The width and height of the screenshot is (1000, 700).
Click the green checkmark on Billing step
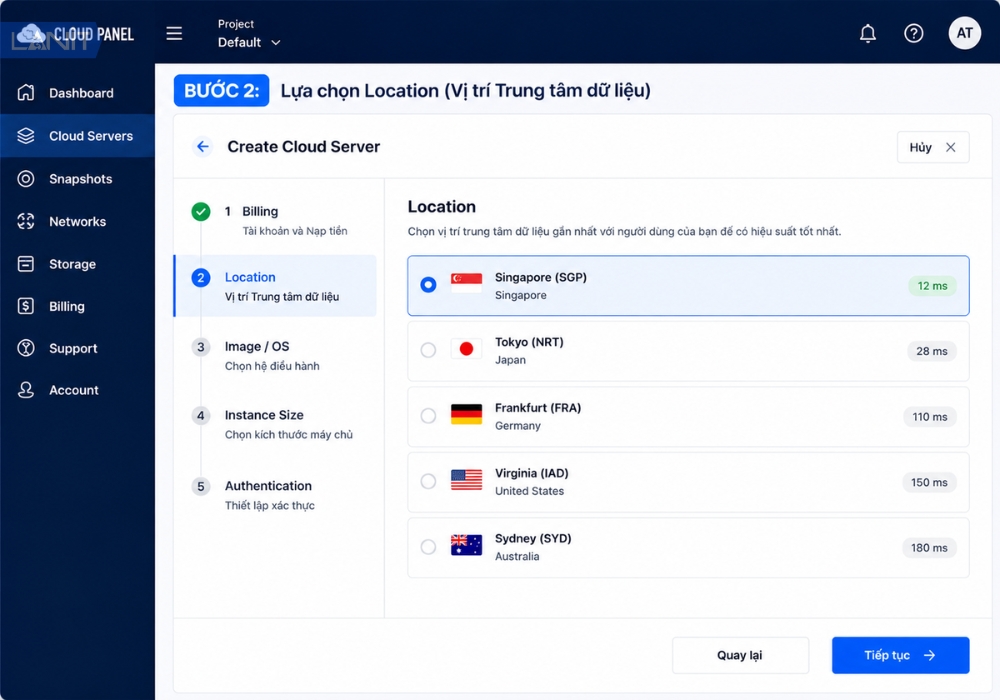pos(201,212)
